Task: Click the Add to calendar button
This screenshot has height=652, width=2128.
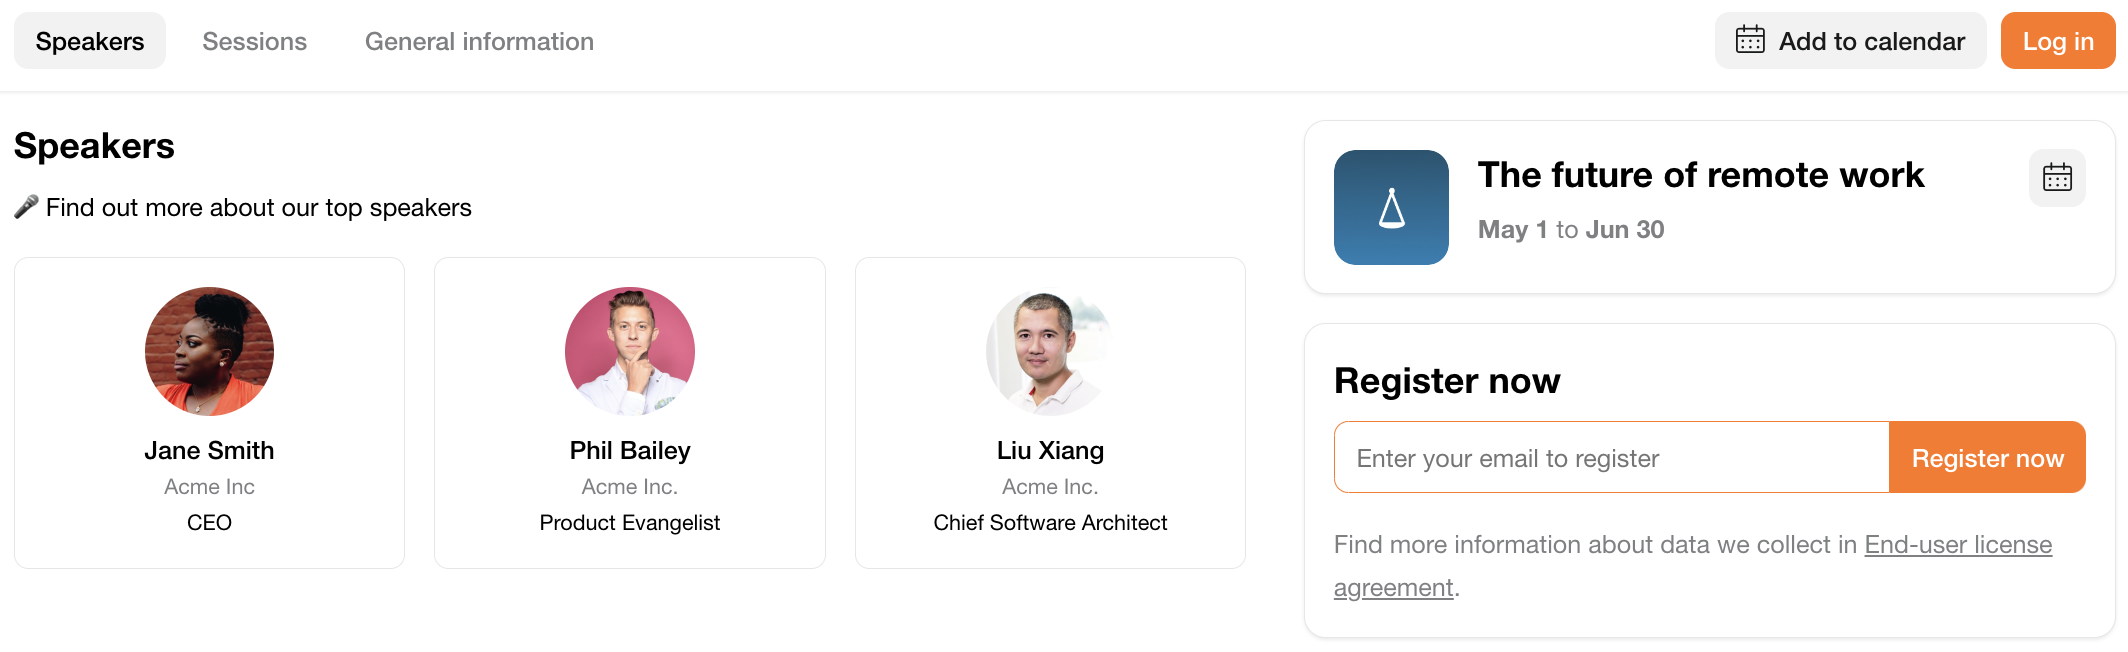Action: (x=1851, y=41)
